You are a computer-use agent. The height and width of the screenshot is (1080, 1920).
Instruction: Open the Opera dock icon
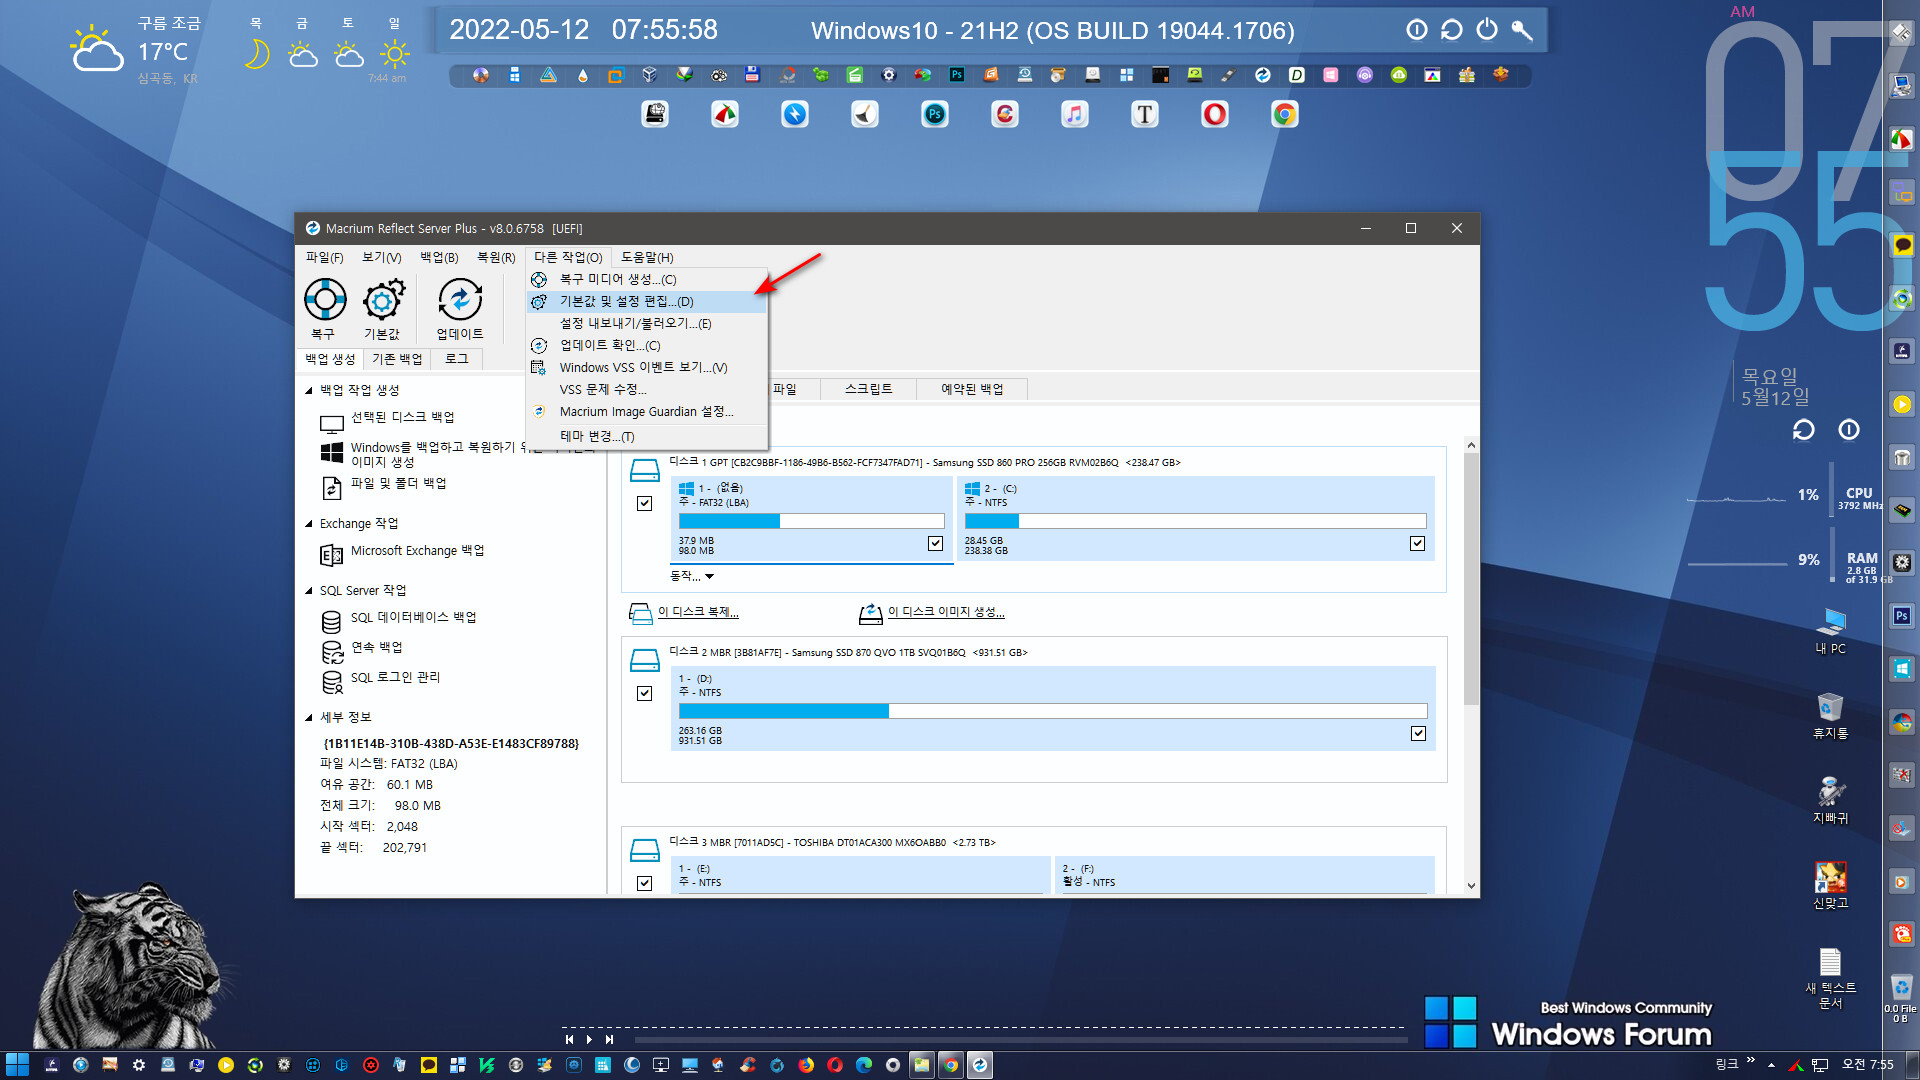click(x=1215, y=115)
